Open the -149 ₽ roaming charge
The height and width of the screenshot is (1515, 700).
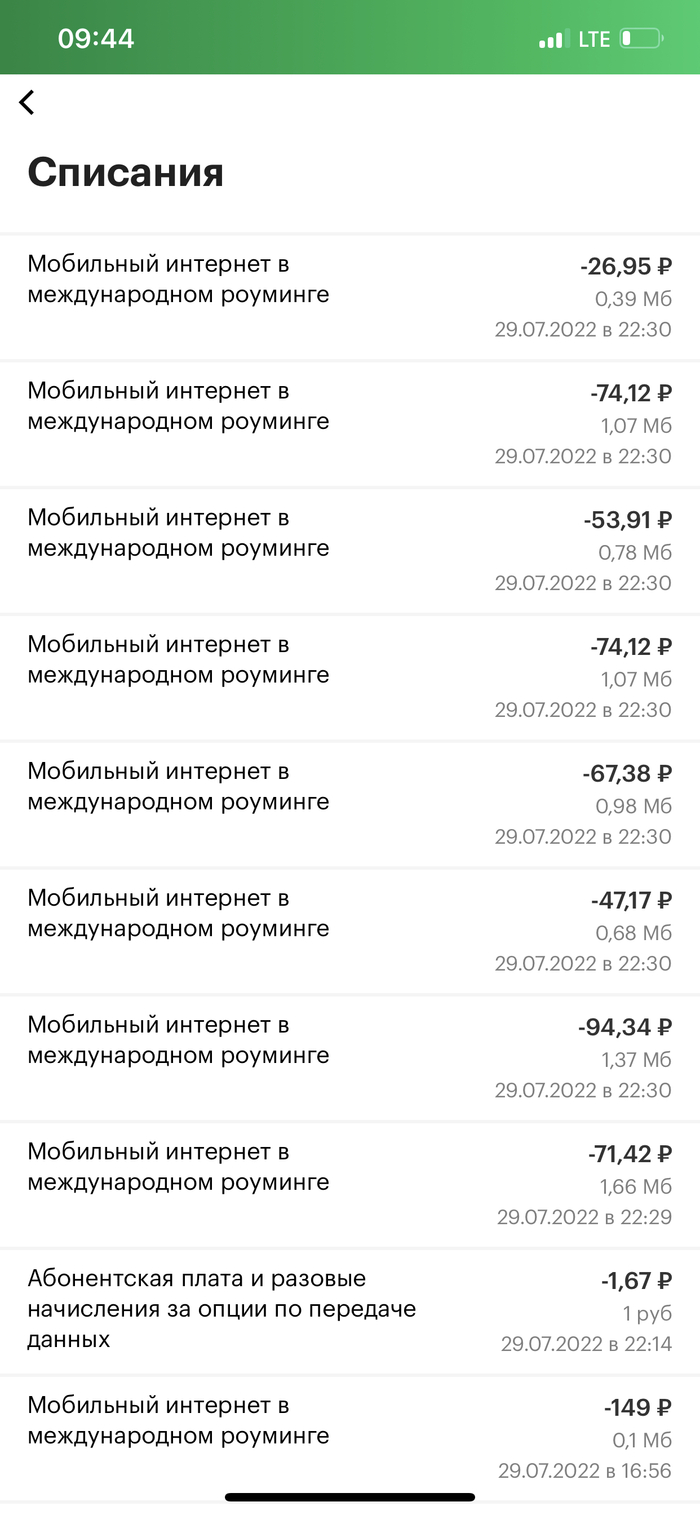[350, 1438]
